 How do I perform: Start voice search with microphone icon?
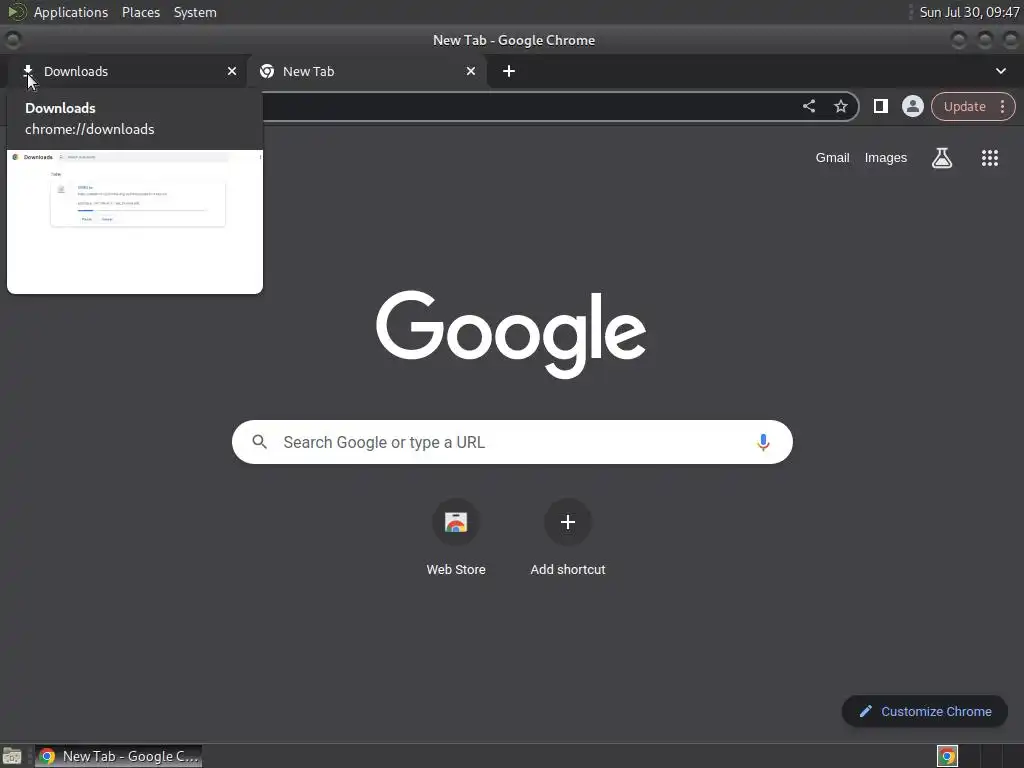coord(763,442)
